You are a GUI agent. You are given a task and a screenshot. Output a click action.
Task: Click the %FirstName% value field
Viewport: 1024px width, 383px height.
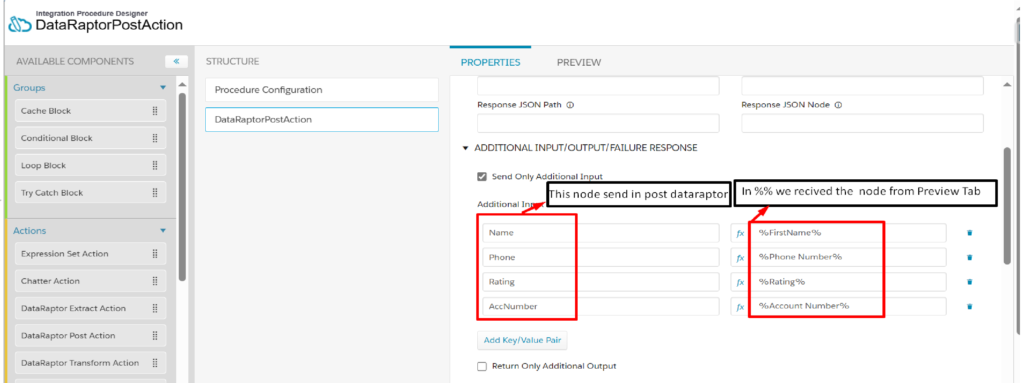point(849,233)
